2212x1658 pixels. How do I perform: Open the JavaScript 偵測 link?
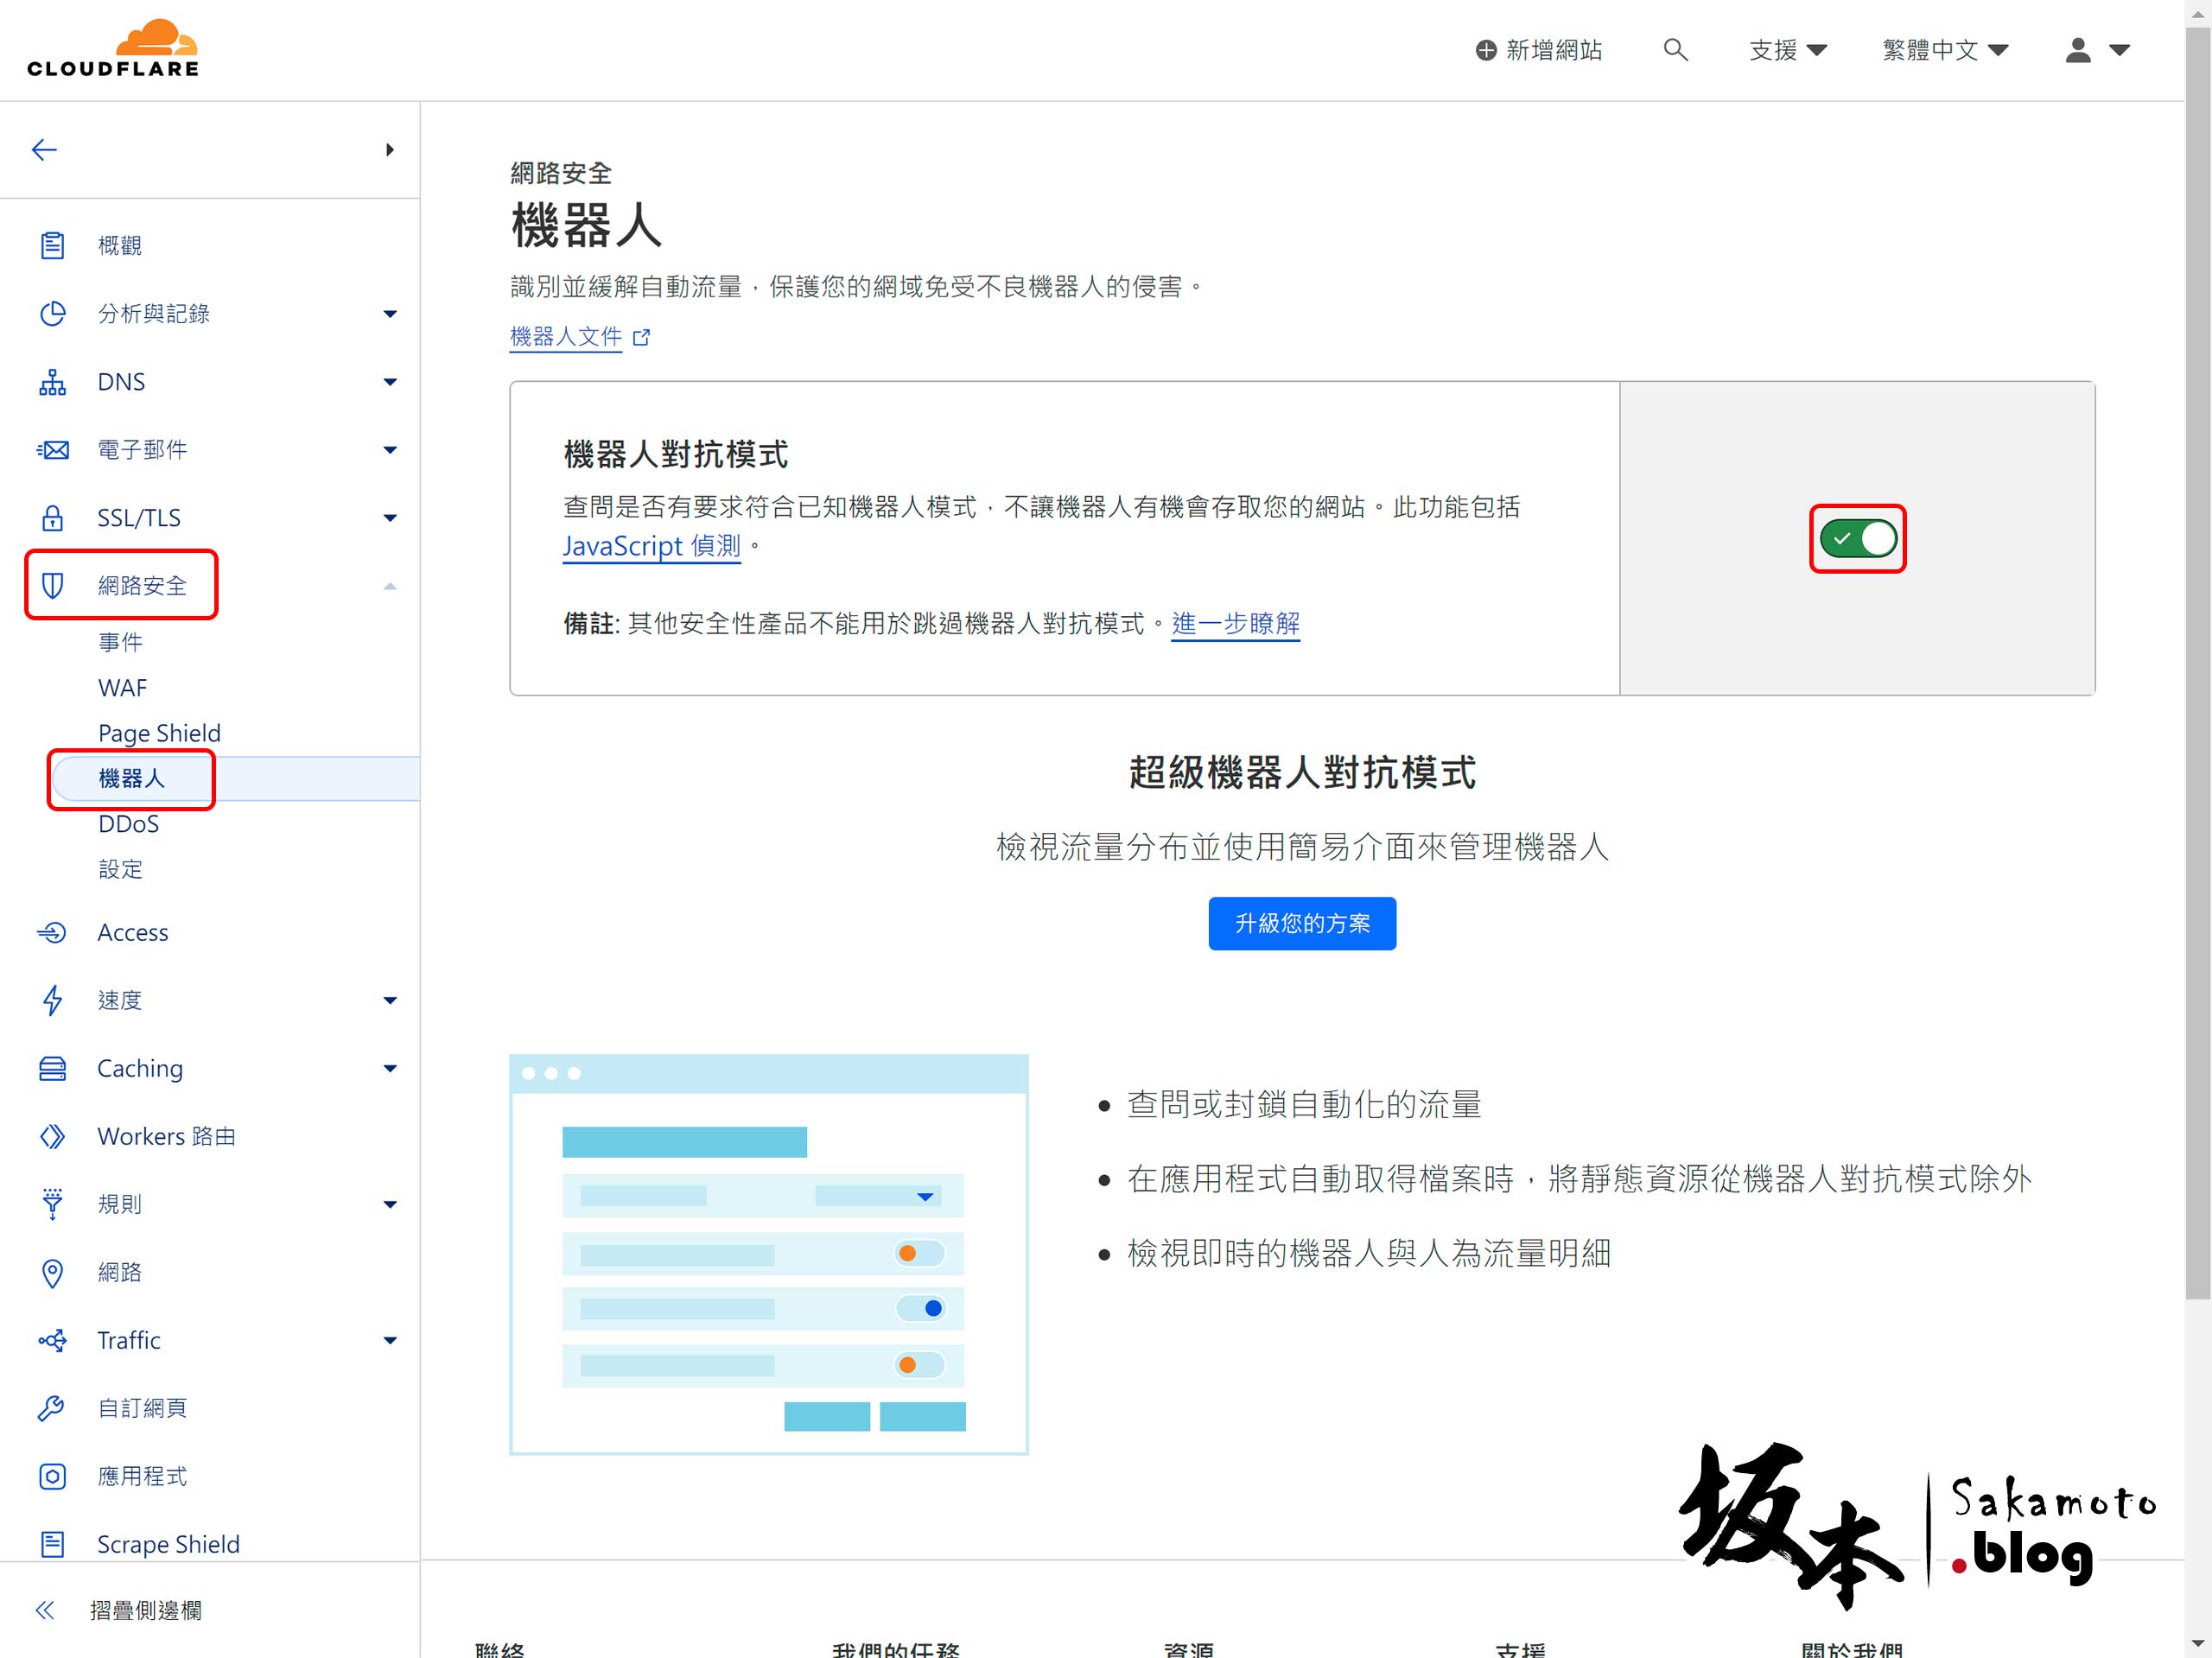point(652,546)
